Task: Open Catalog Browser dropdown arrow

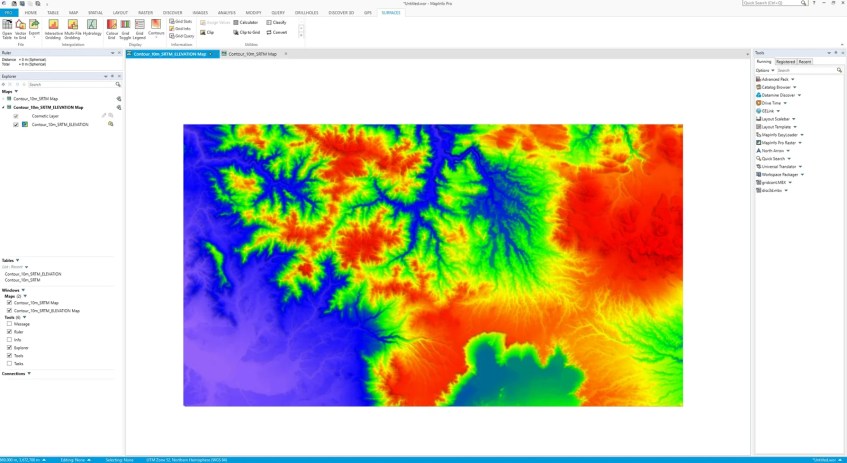Action: [795, 88]
